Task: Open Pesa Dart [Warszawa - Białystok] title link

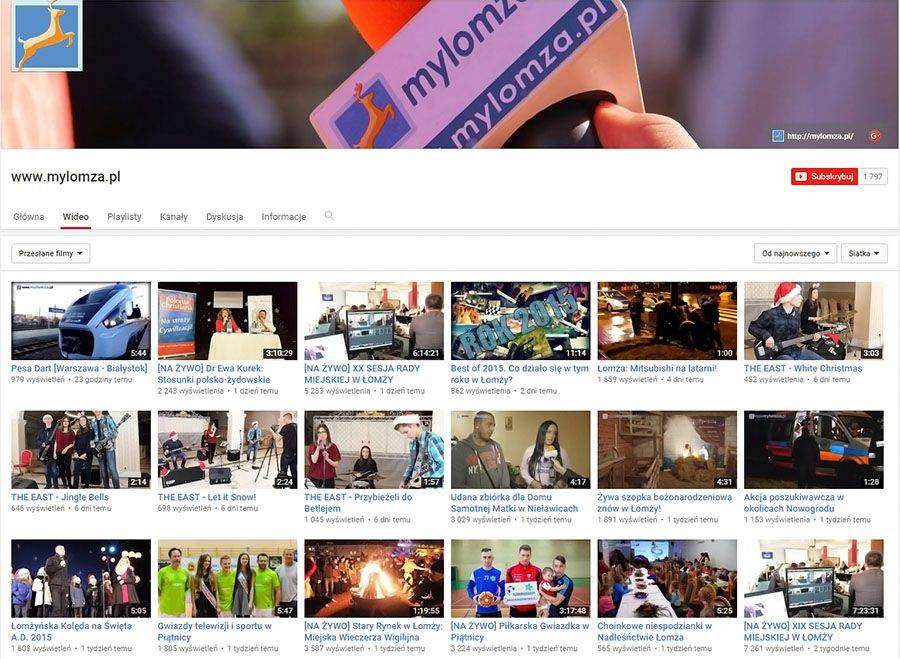Action: 79,369
